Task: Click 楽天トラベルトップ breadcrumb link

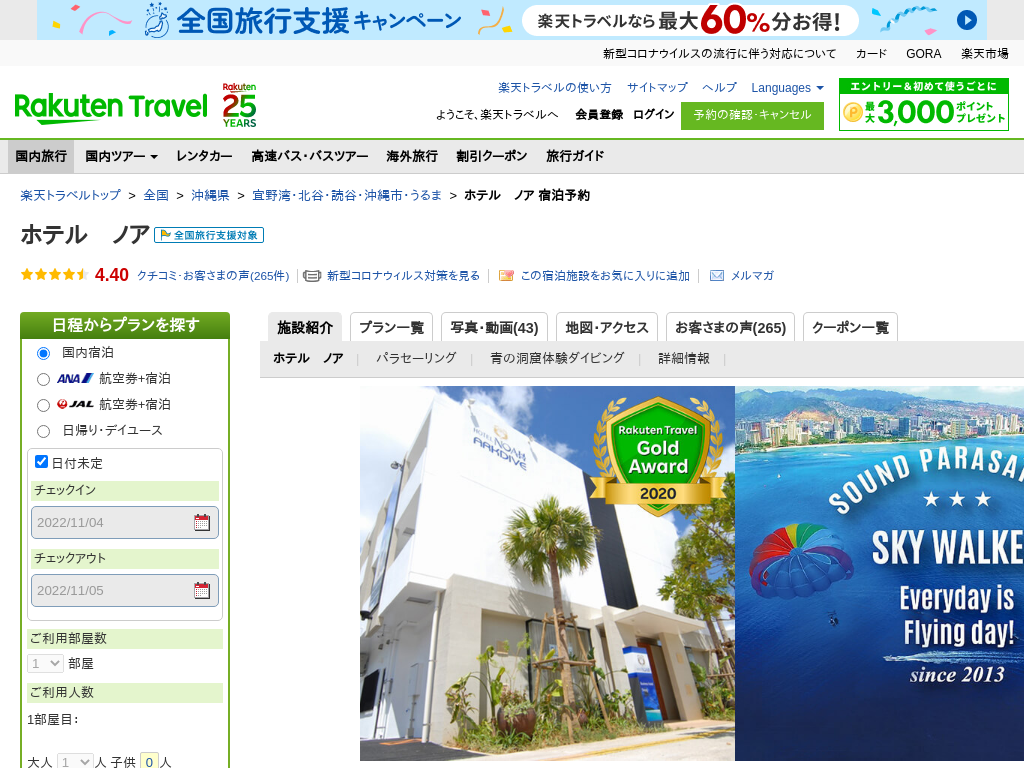Action: [71, 195]
